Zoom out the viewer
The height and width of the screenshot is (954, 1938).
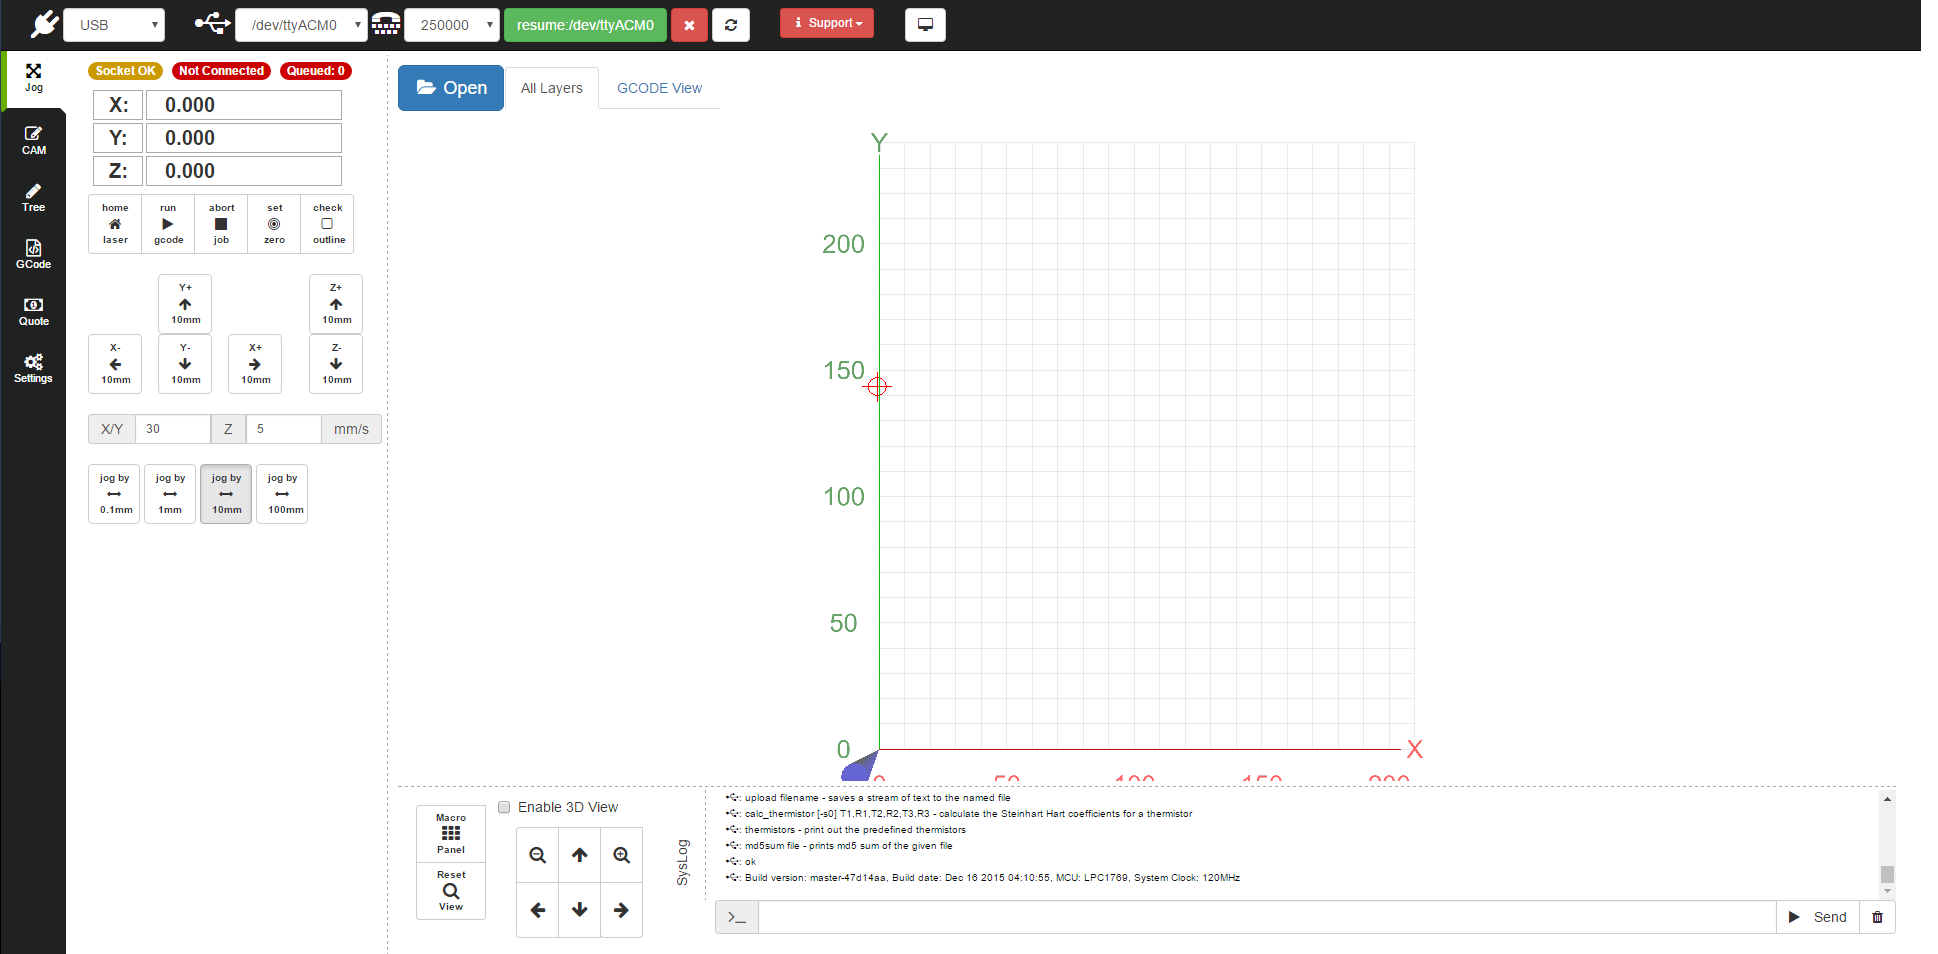tap(538, 855)
